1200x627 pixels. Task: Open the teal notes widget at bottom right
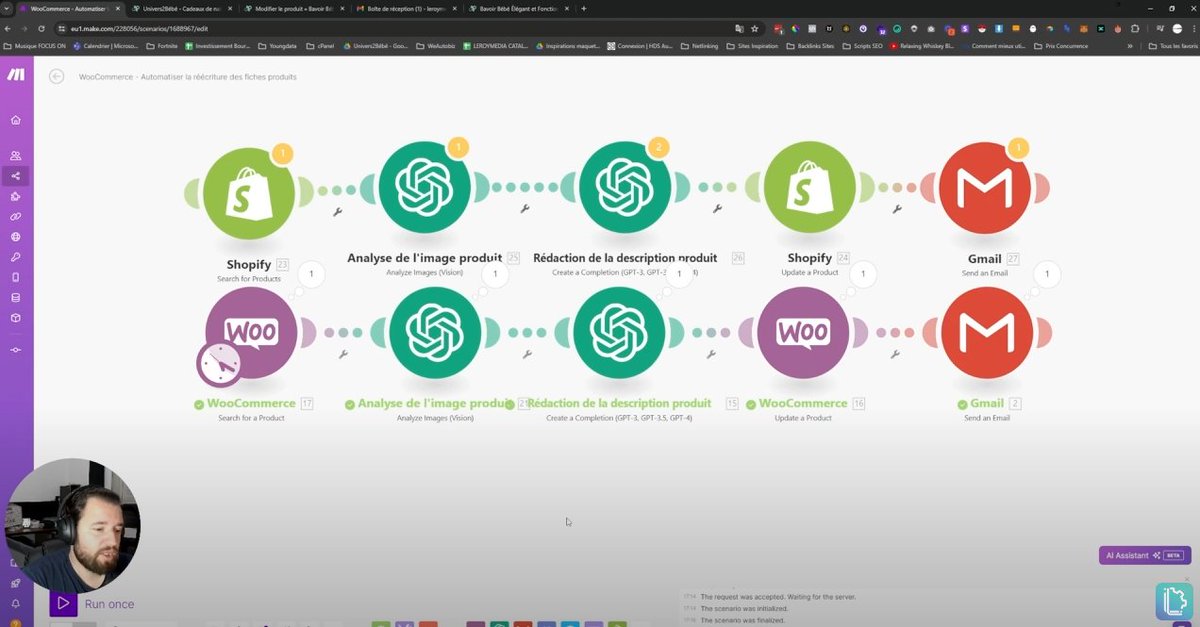click(x=1175, y=600)
